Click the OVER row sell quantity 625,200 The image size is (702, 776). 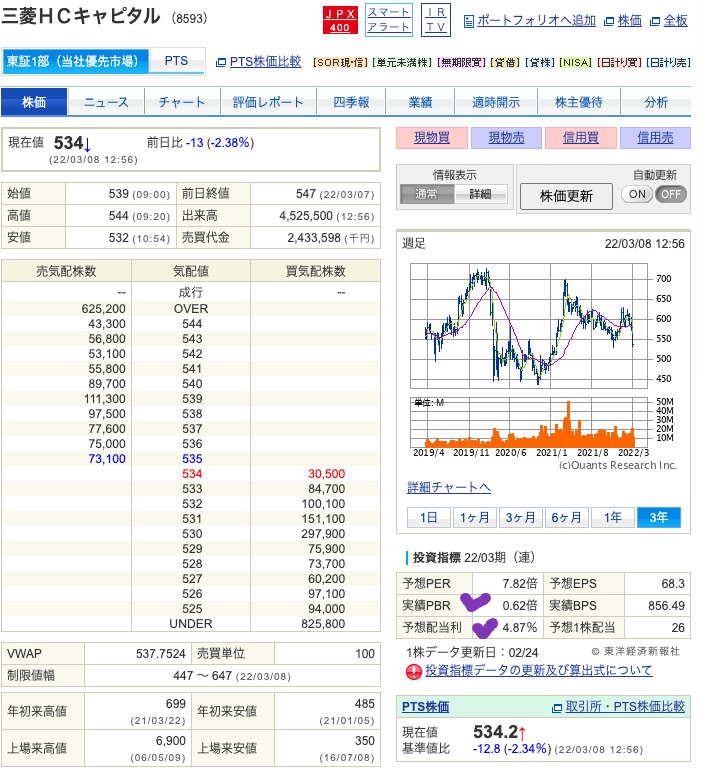tap(103, 309)
